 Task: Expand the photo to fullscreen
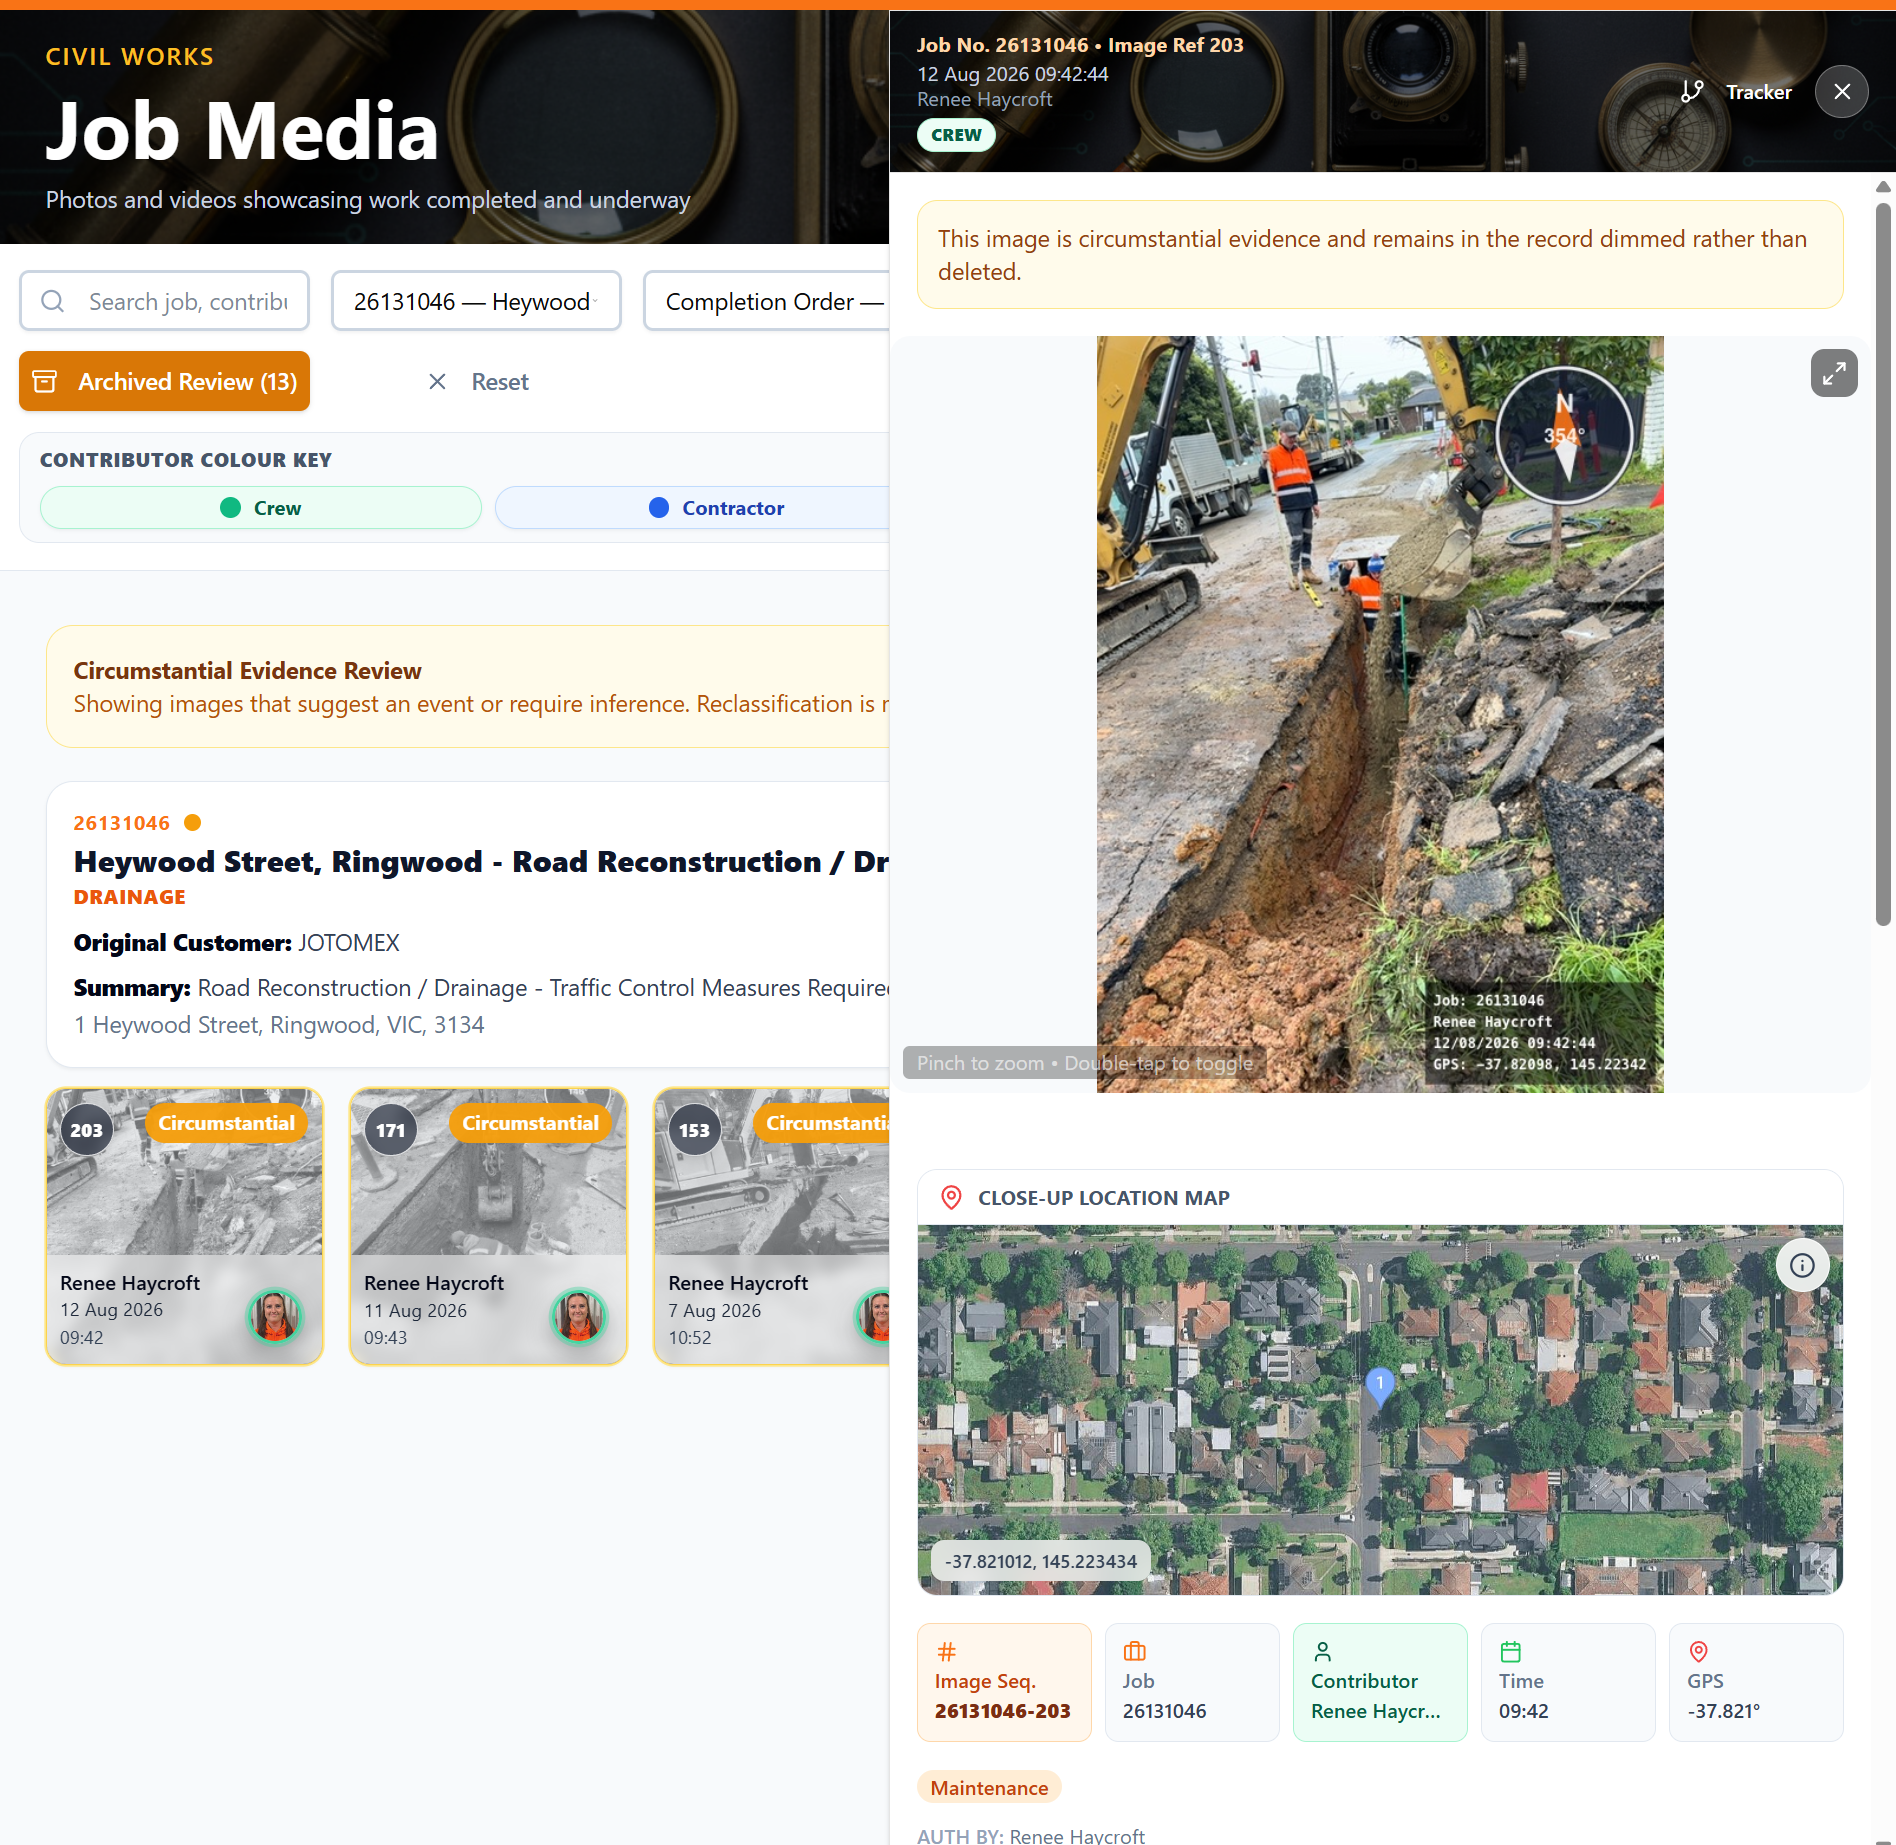point(1833,374)
